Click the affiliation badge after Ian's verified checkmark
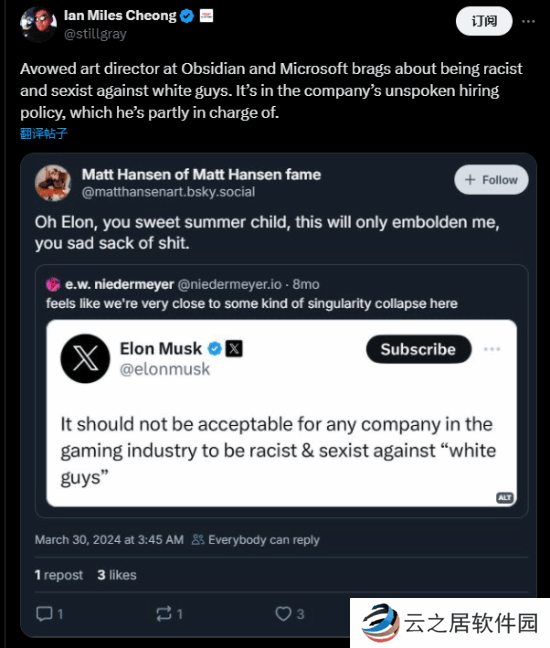This screenshot has height=648, width=550. tap(206, 16)
